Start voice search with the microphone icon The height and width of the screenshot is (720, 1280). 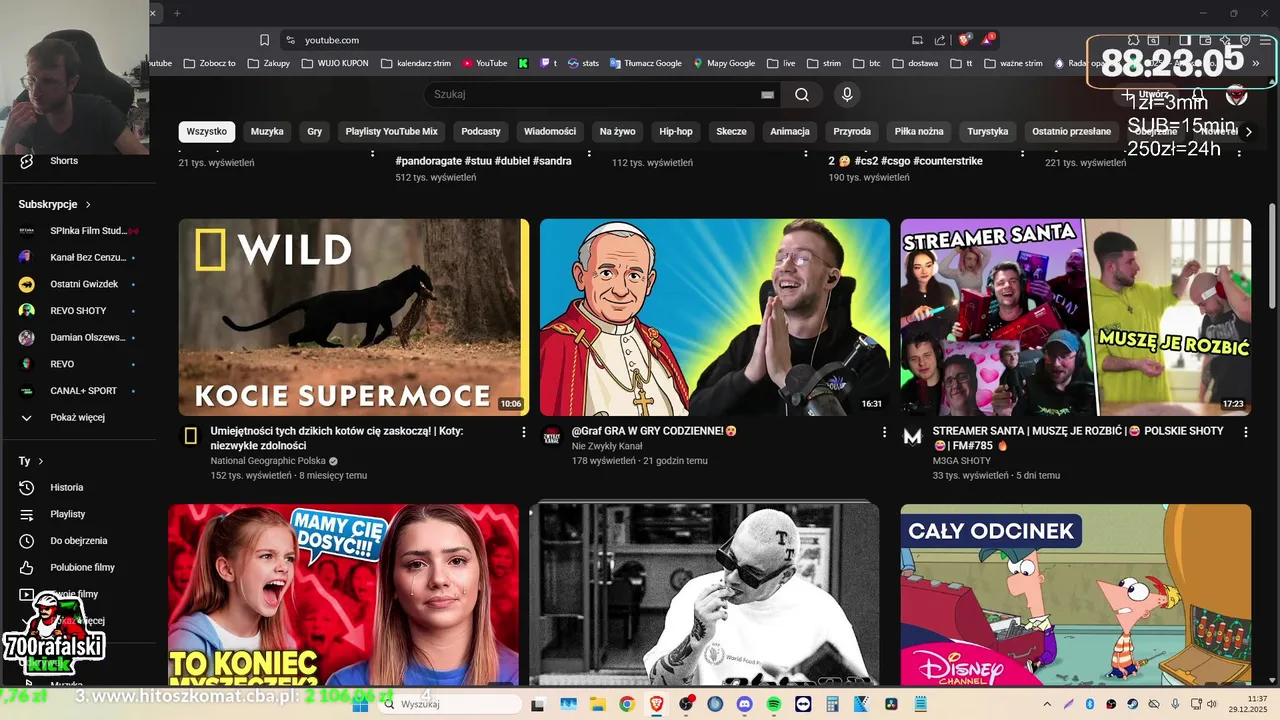[x=847, y=95]
